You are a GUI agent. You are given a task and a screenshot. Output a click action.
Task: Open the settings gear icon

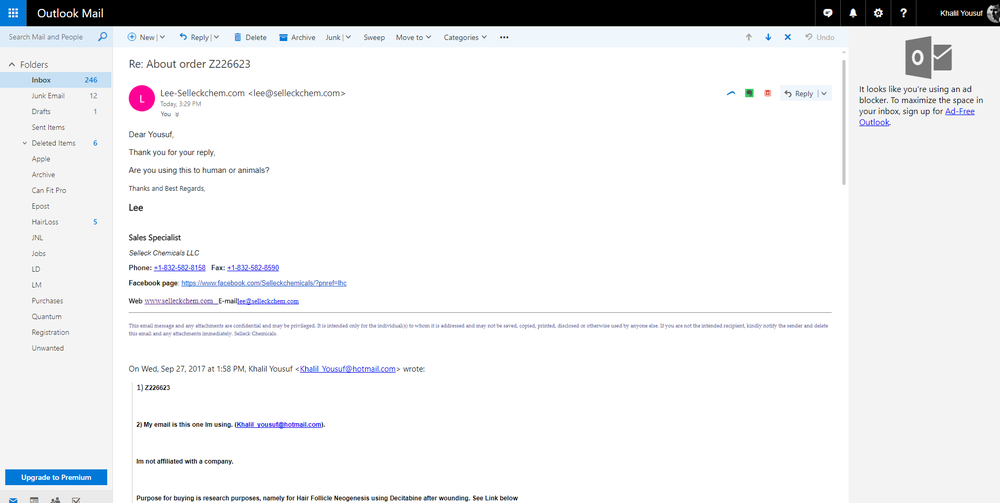point(878,13)
